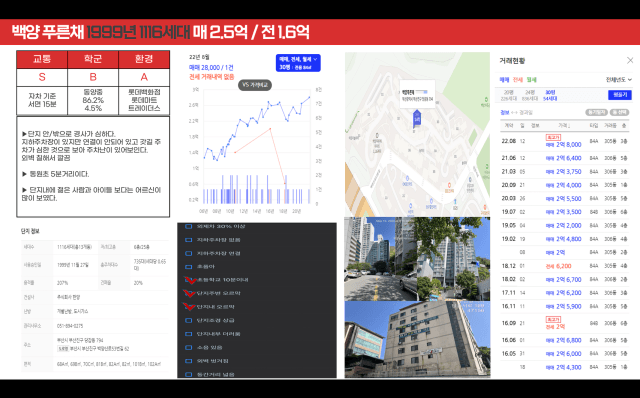Click the 환경 header cell
Viewport: 640px width, 398px height.
(144, 59)
